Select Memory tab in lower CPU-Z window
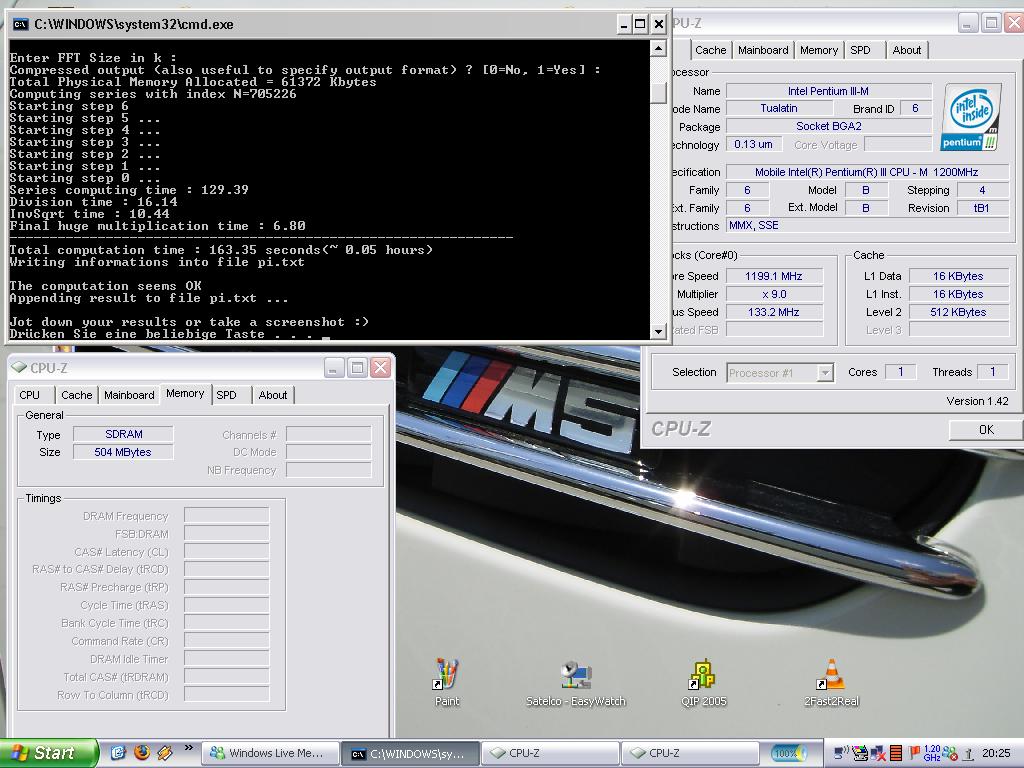Screen dimensions: 1024x768 pos(185,394)
